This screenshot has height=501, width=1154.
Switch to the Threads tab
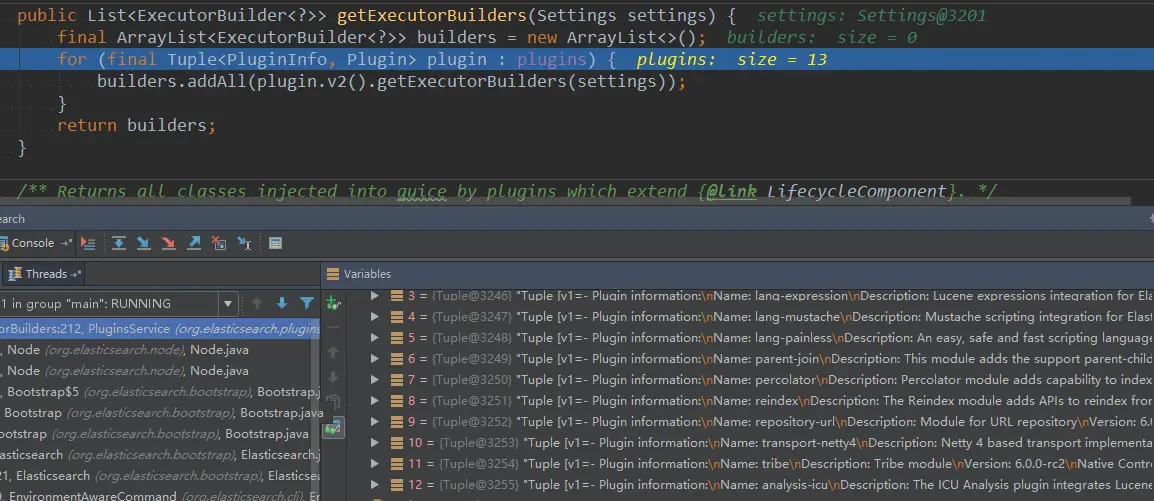(x=46, y=274)
